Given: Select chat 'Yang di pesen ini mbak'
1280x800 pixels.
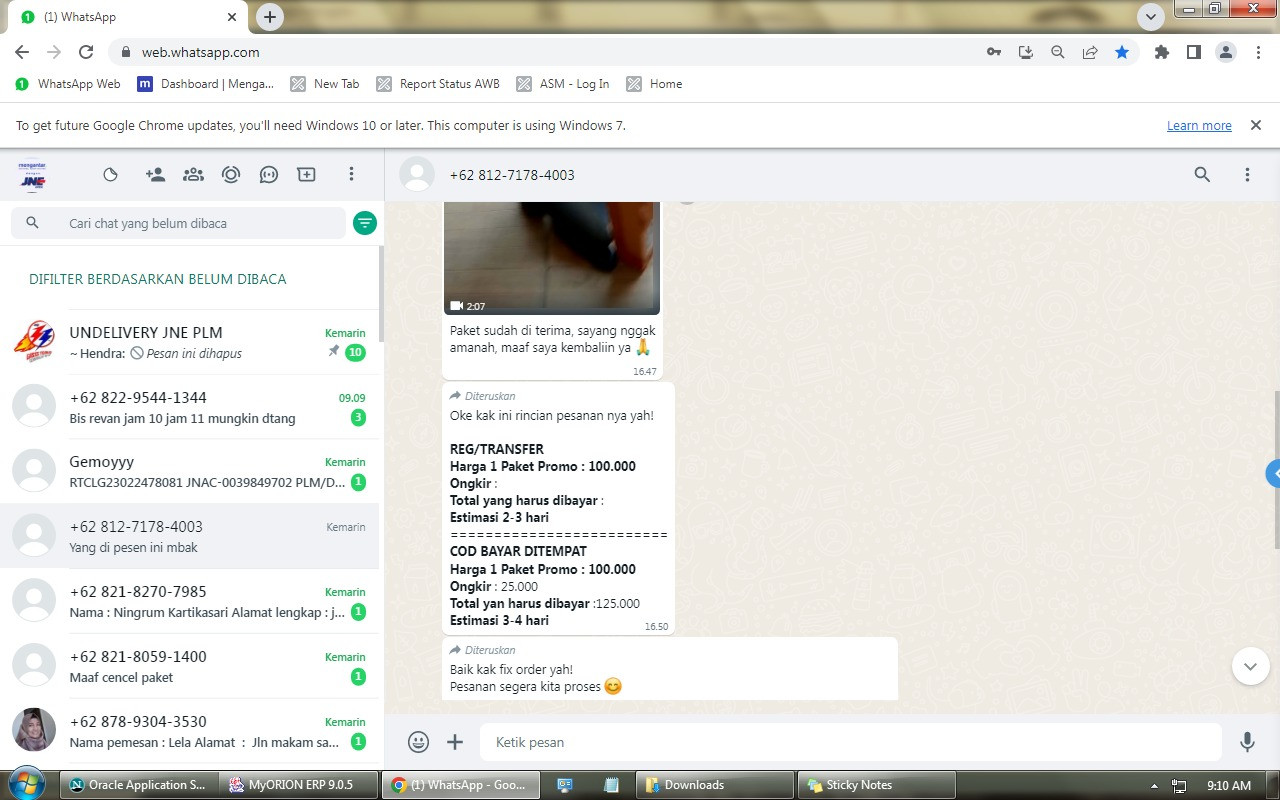Looking at the screenshot, I should coord(190,537).
